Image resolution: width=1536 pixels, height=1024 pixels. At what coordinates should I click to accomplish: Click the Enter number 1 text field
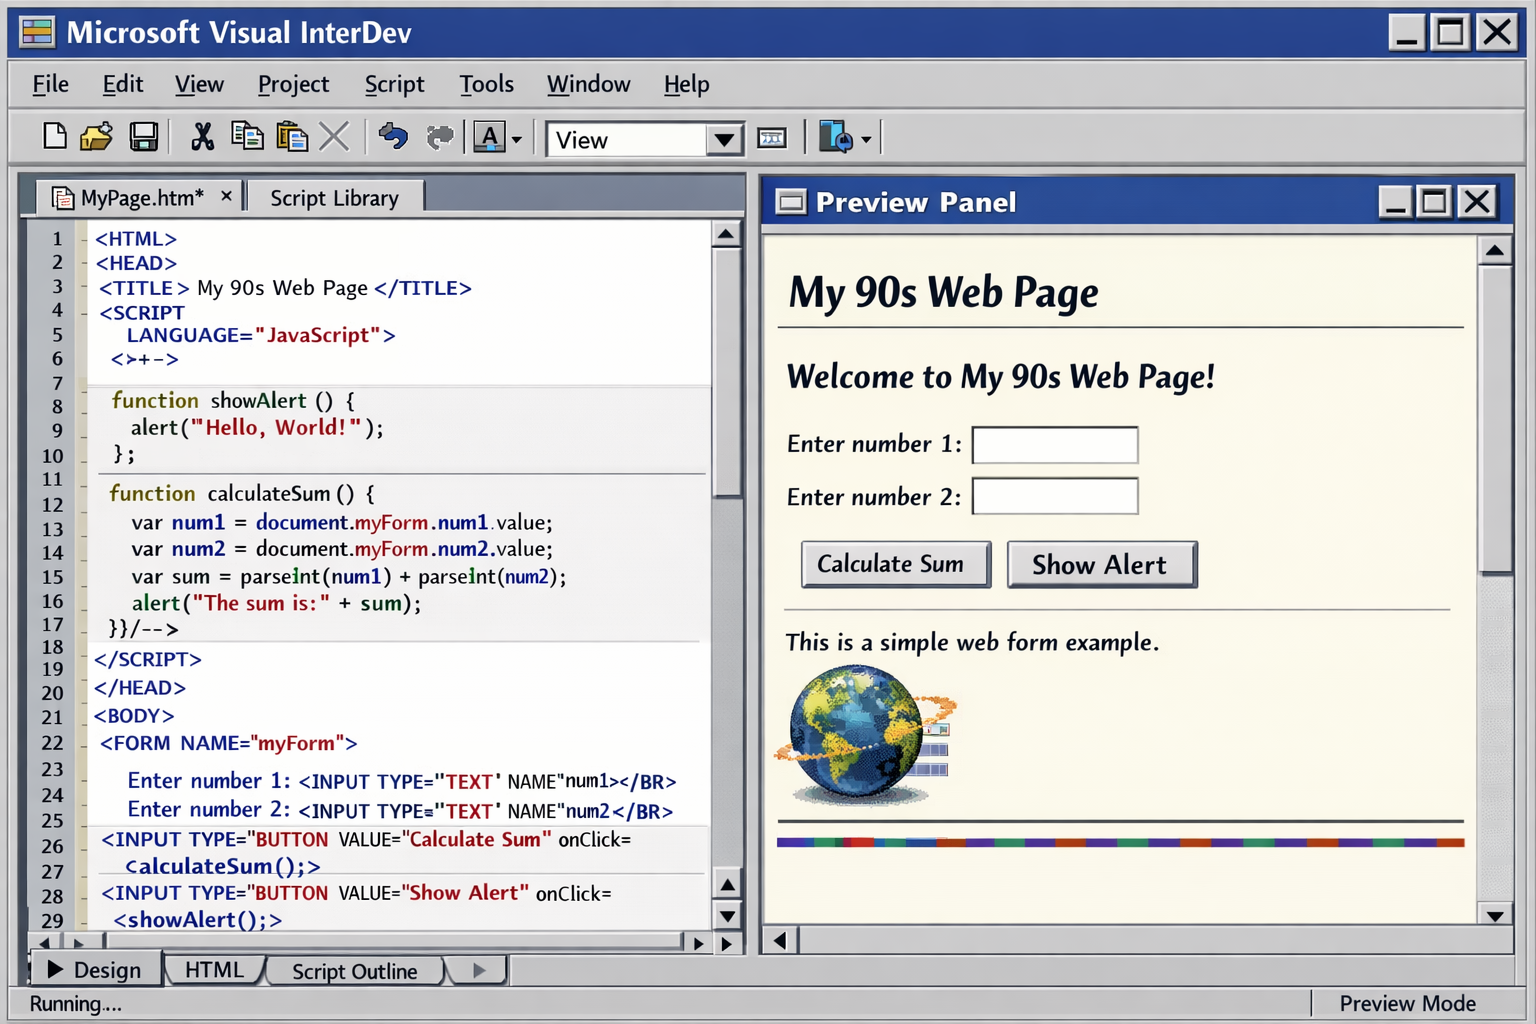tap(1054, 445)
